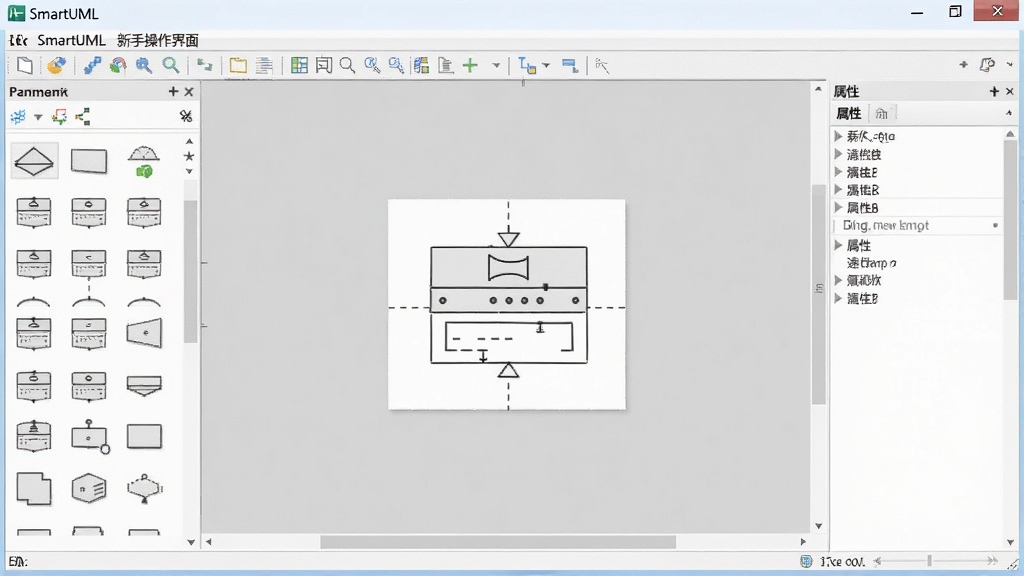The height and width of the screenshot is (576, 1024).
Task: Click the green swap arrows icon
Action: point(205,65)
